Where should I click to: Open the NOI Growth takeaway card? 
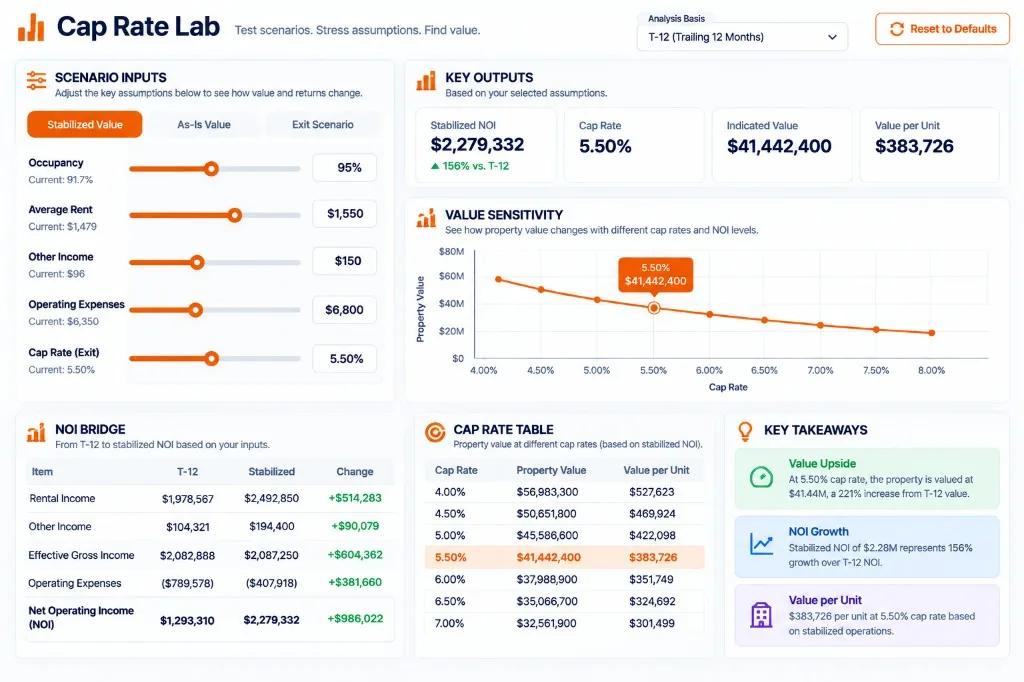pos(867,547)
